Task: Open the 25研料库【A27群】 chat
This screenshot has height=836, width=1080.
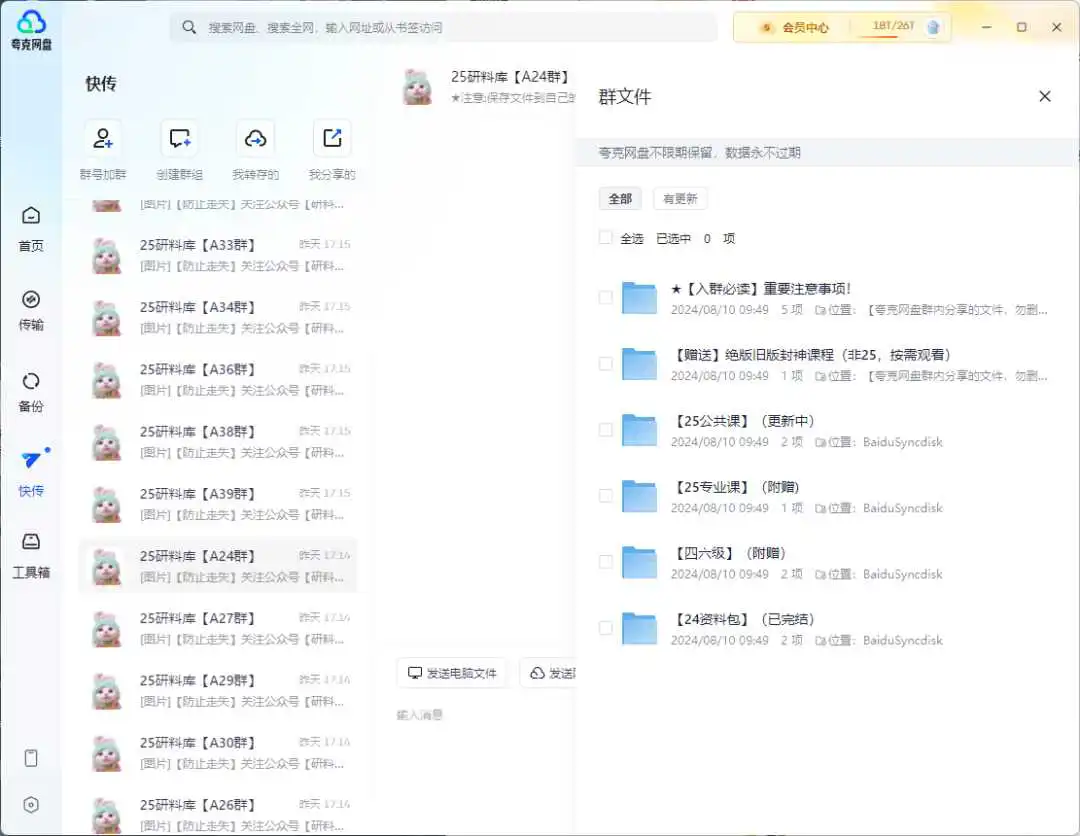Action: 218,629
